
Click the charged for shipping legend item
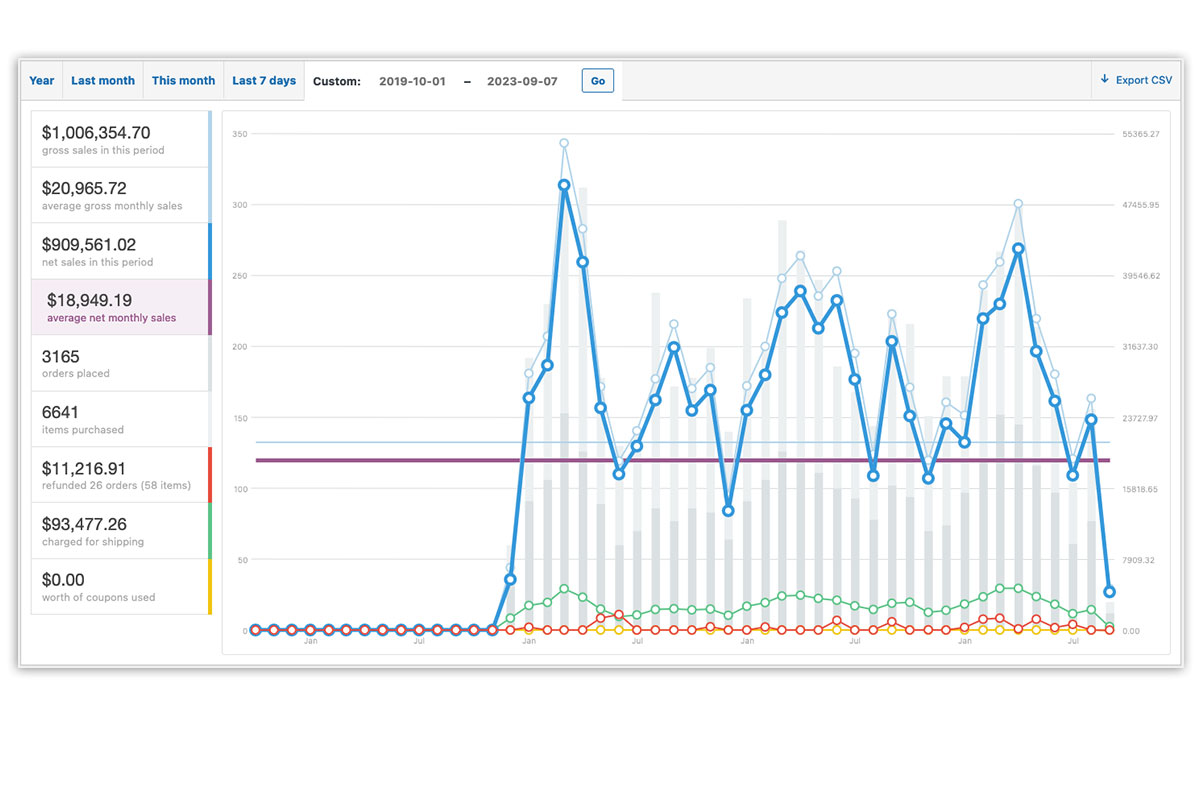coord(120,531)
